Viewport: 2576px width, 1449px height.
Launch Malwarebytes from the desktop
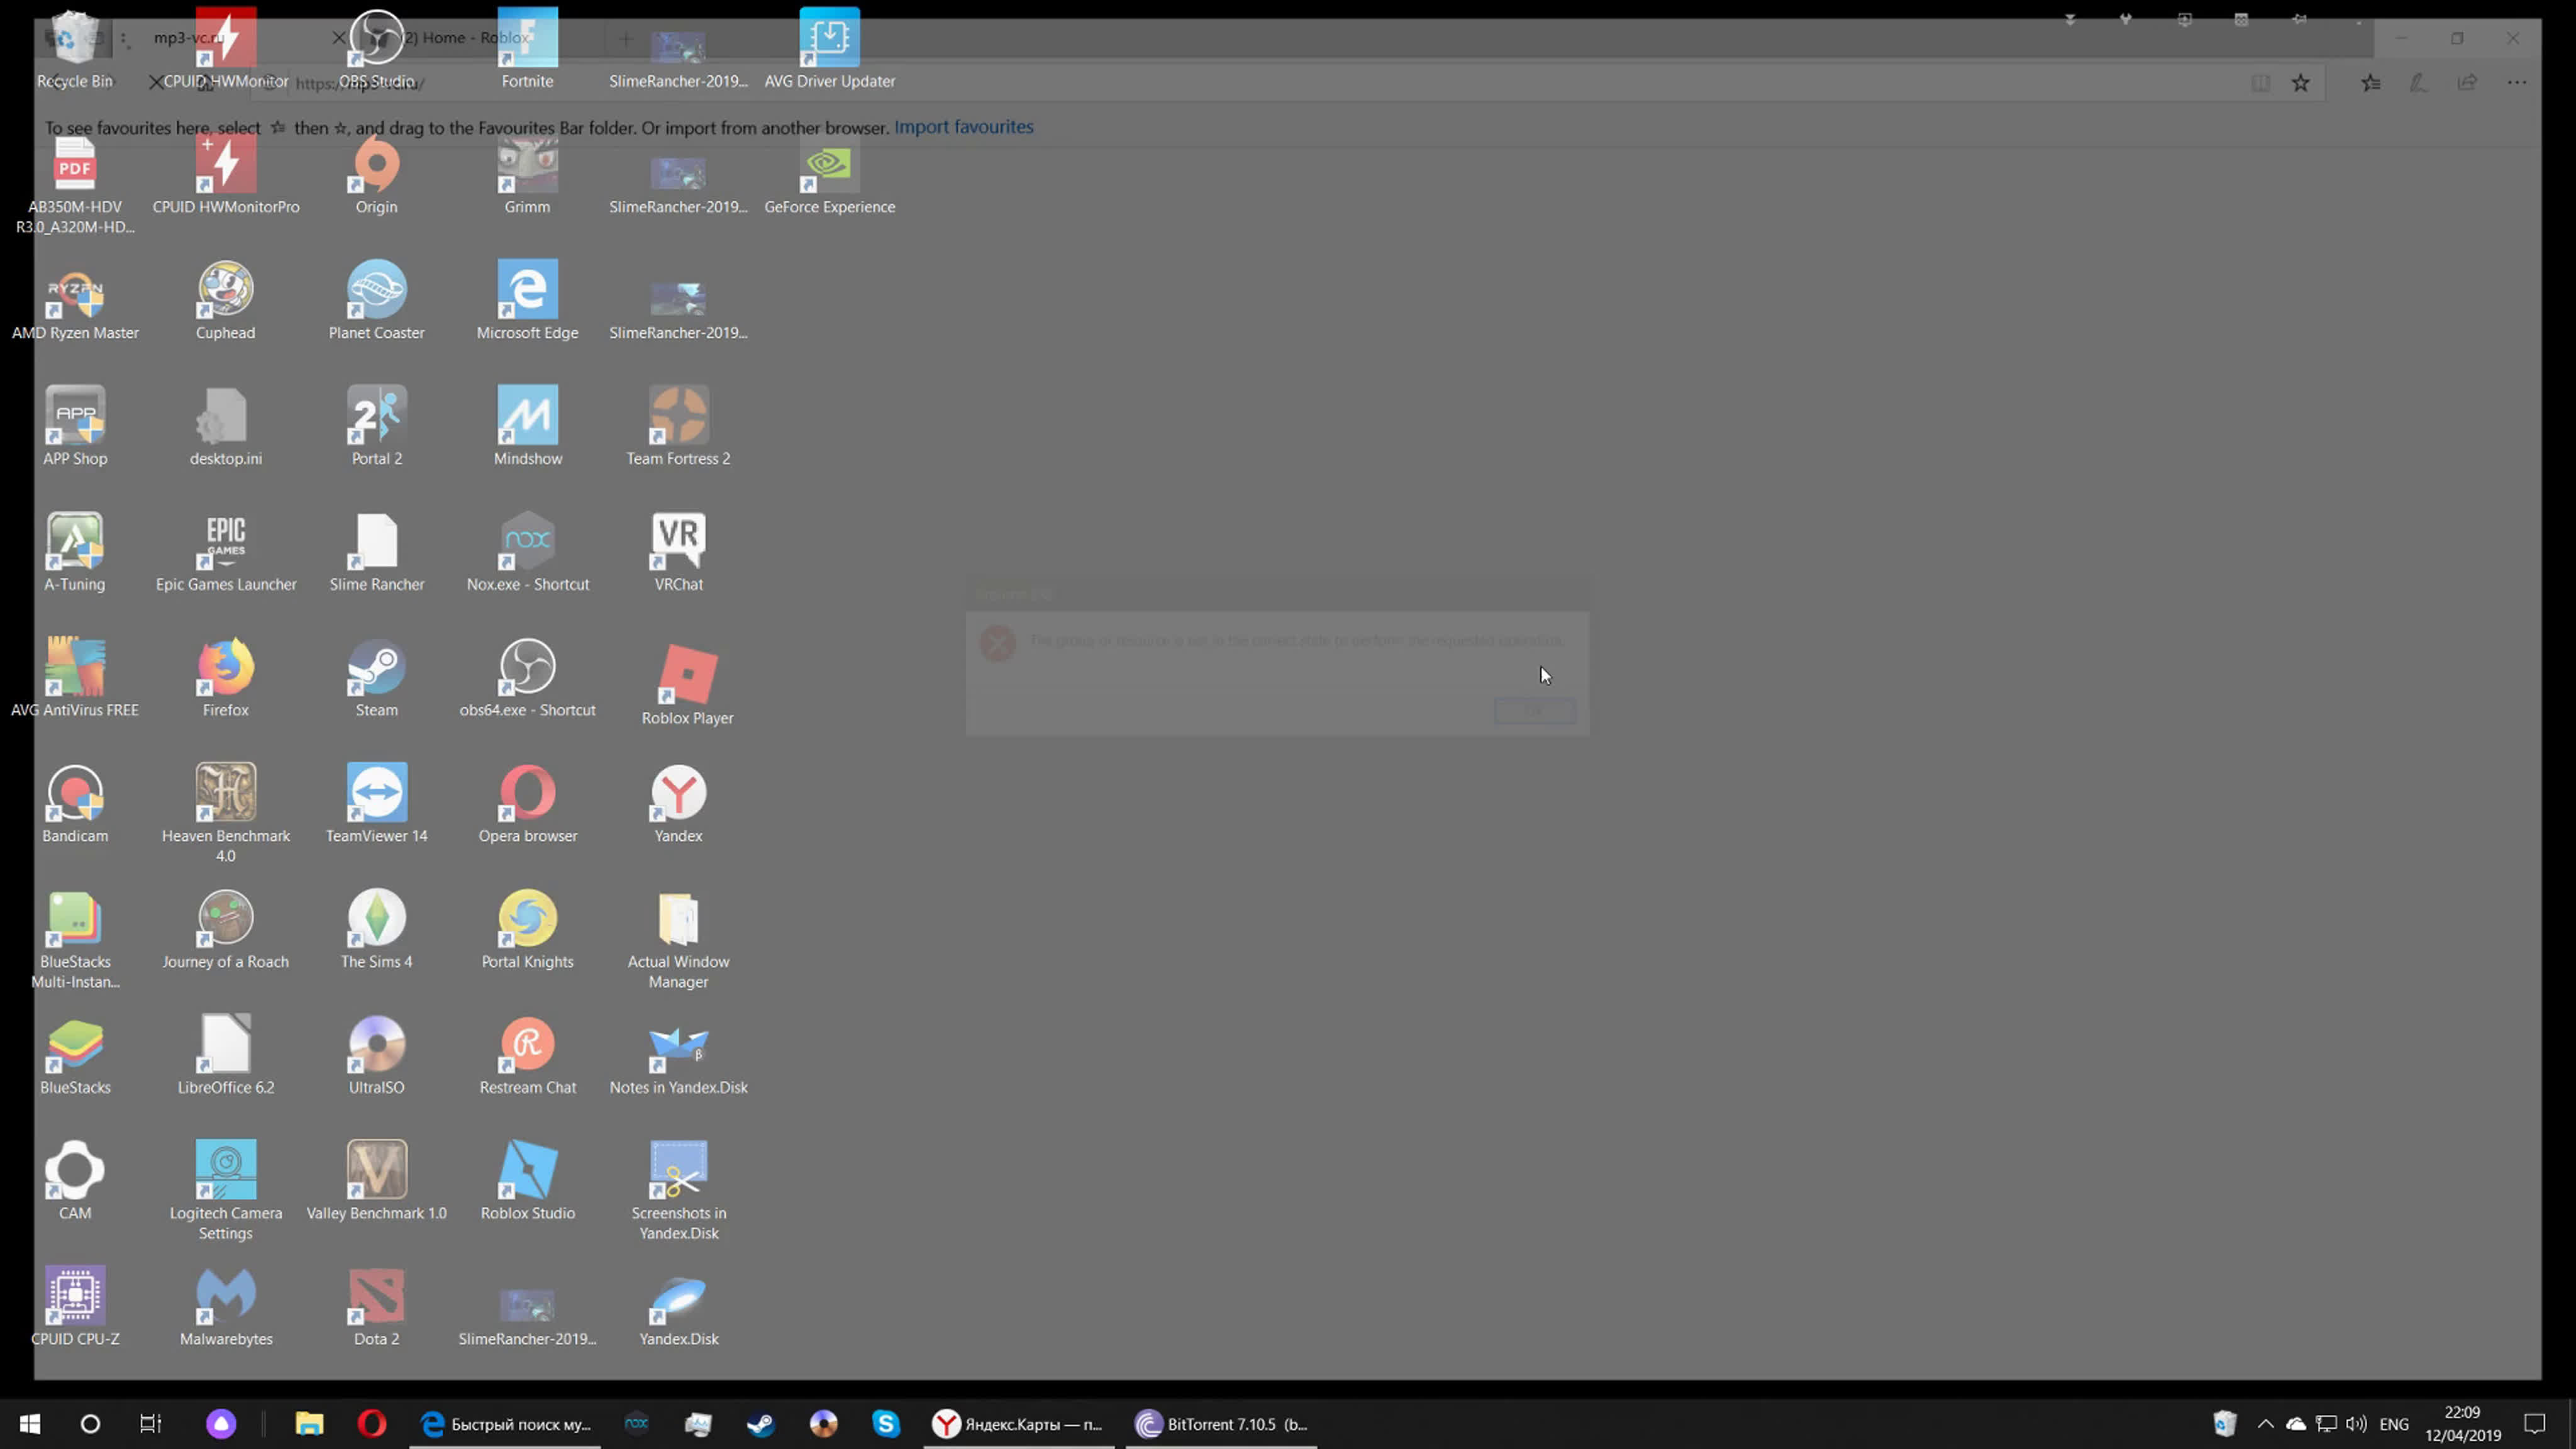(x=225, y=1309)
